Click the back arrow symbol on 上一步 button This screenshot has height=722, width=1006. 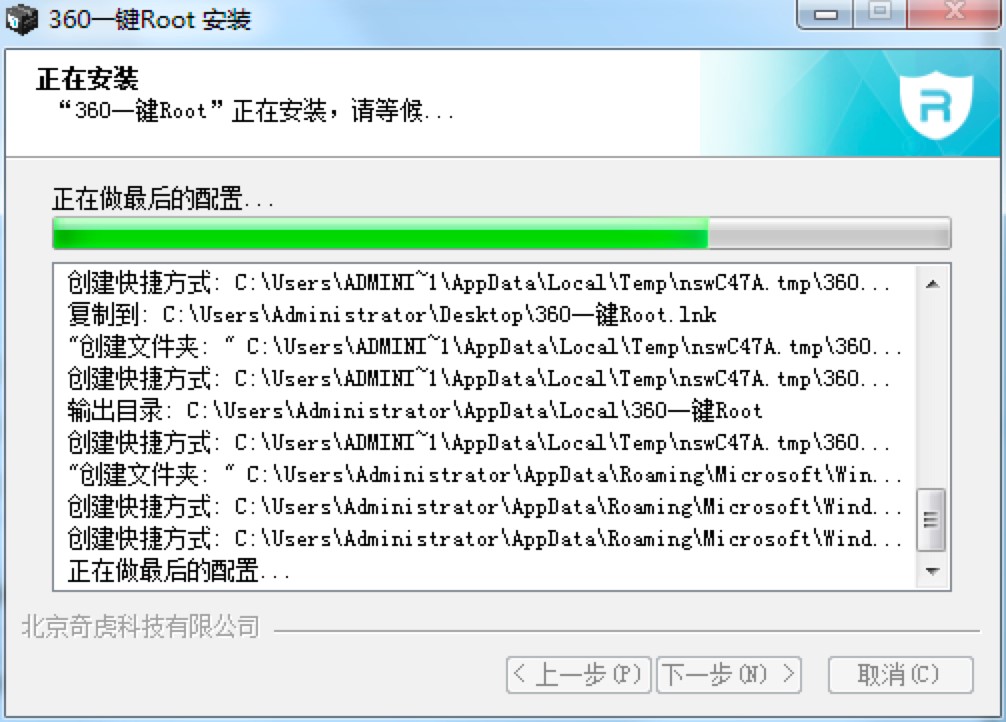click(521, 674)
